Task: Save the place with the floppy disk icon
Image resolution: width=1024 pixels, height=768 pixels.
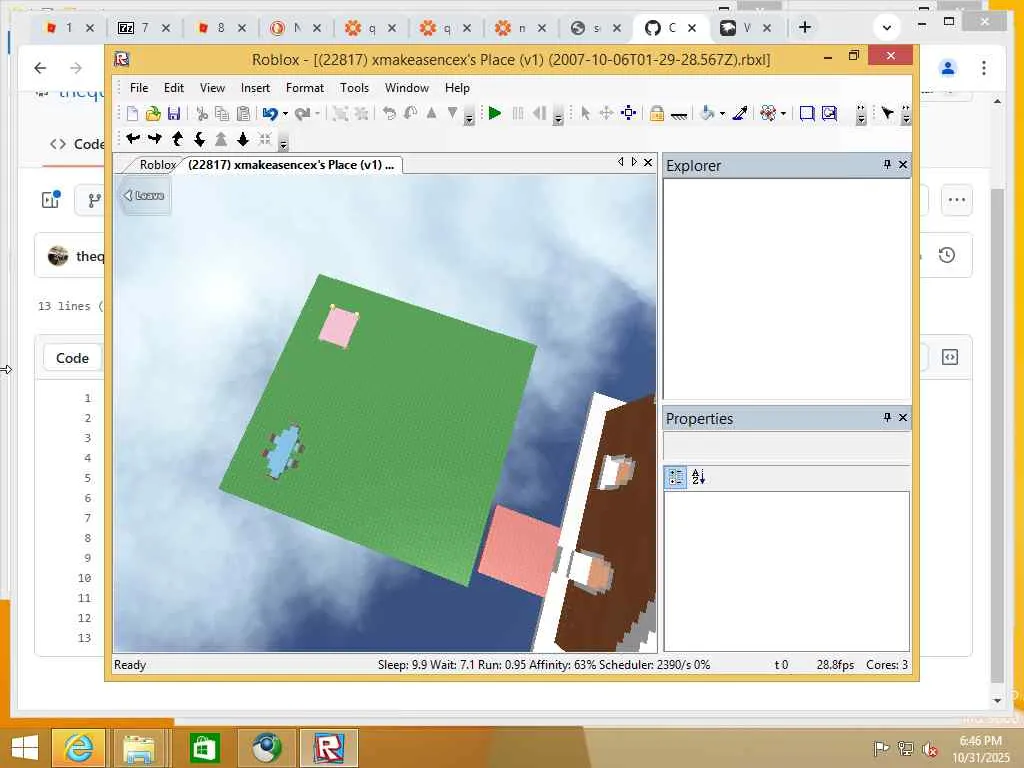Action: coord(174,114)
